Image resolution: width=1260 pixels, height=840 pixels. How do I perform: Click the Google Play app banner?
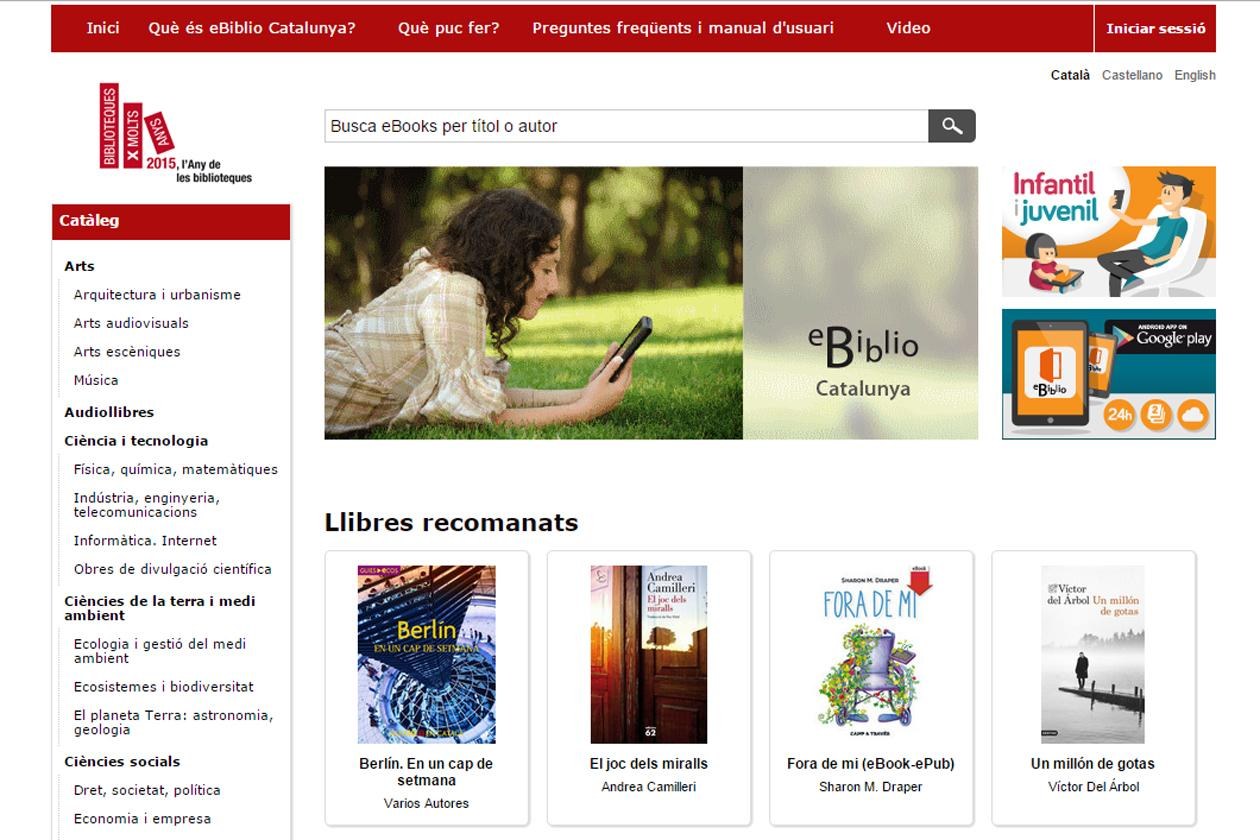tap(1108, 374)
